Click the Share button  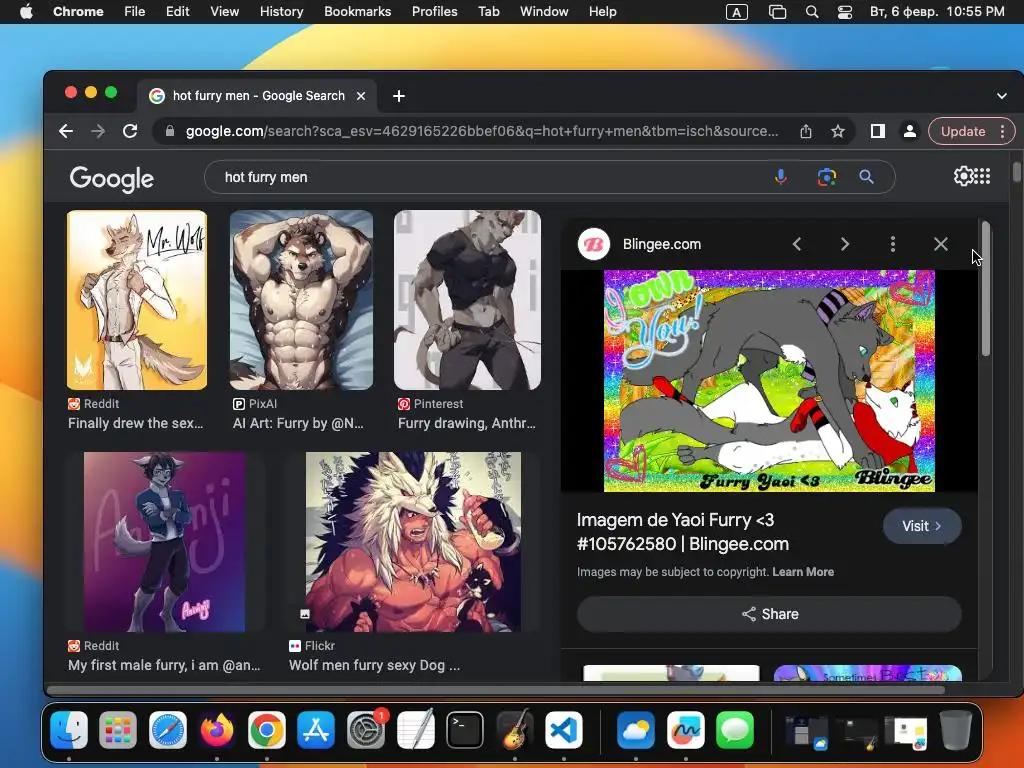point(769,614)
